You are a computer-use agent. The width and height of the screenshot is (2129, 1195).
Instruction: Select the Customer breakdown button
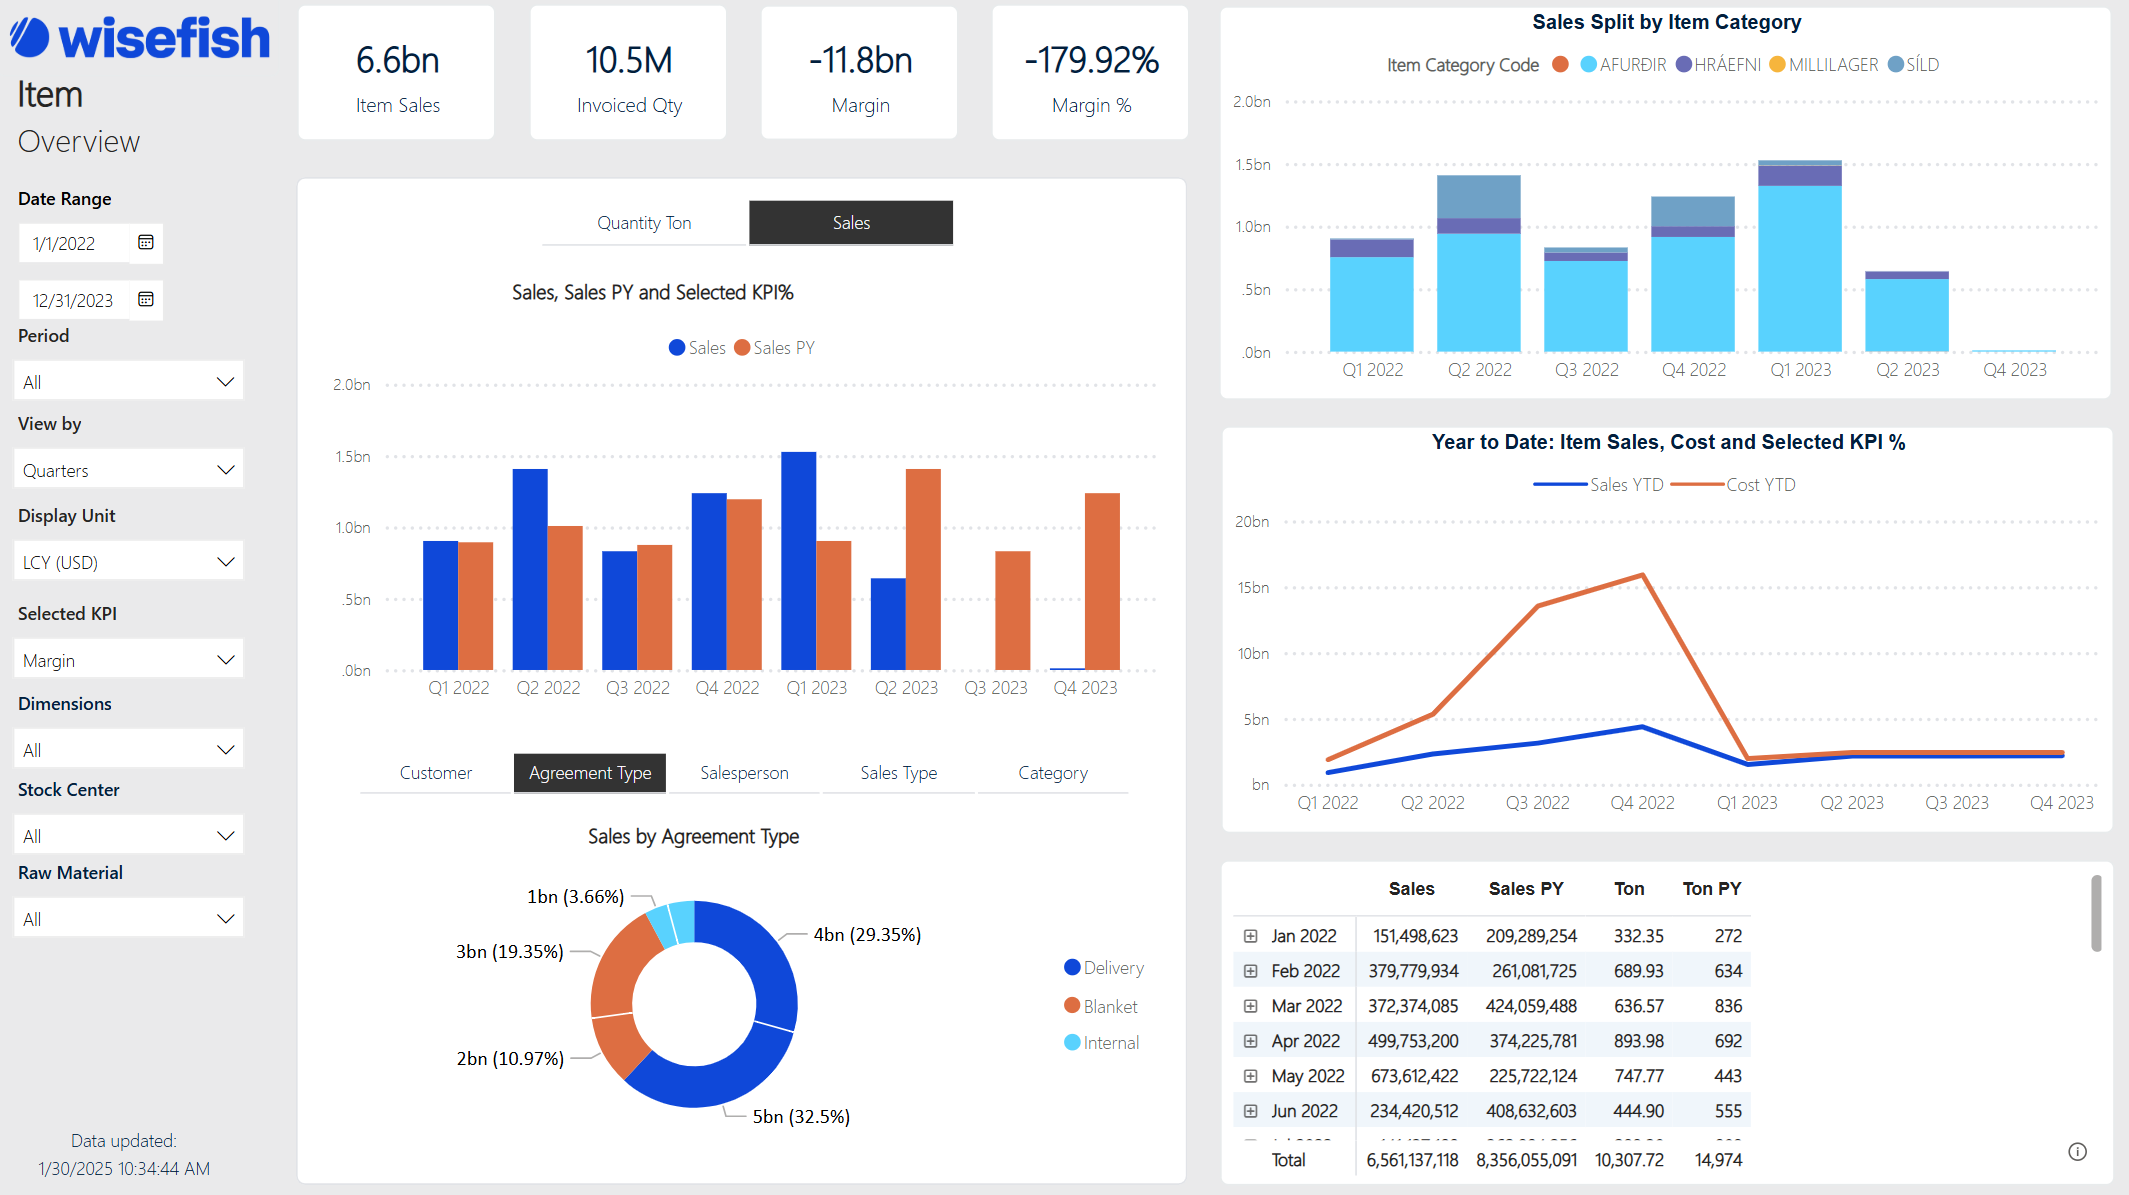(435, 773)
